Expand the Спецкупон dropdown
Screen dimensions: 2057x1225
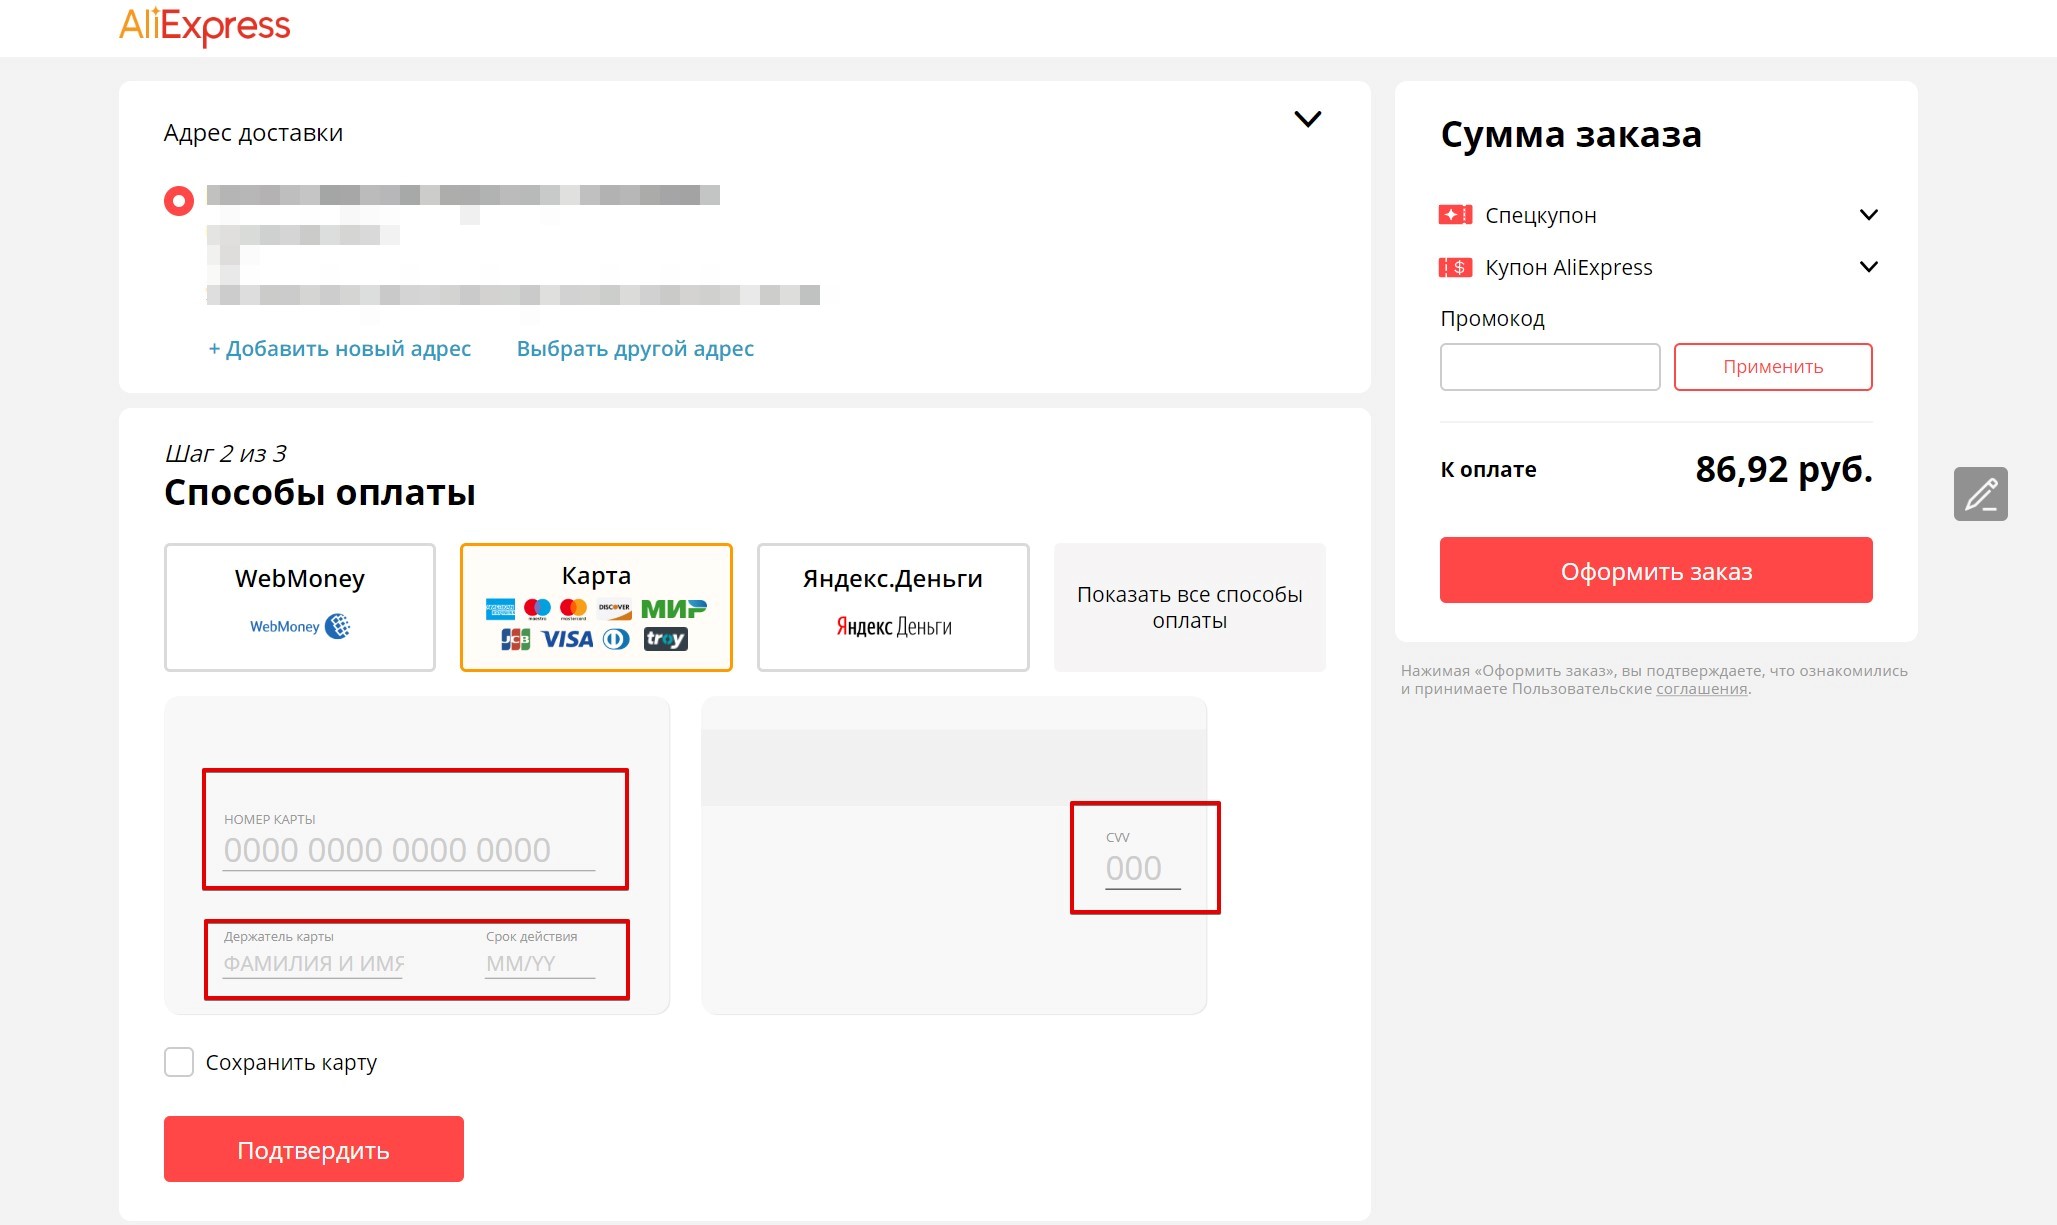tap(1868, 215)
